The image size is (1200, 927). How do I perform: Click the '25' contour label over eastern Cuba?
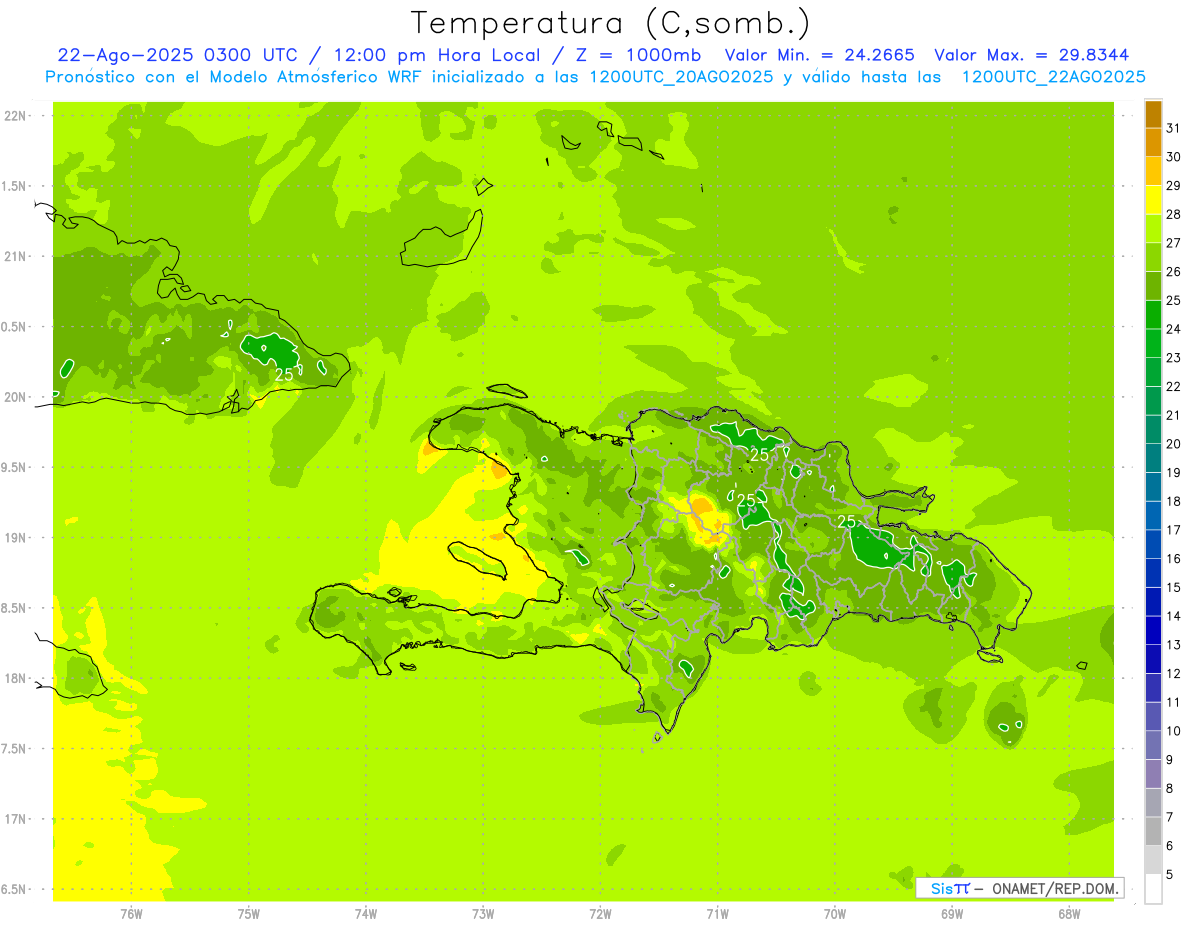tap(284, 374)
